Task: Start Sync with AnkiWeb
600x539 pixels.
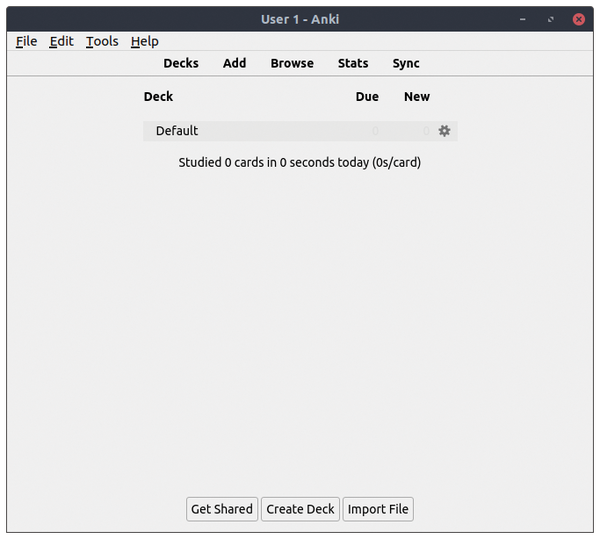Action: [x=406, y=63]
